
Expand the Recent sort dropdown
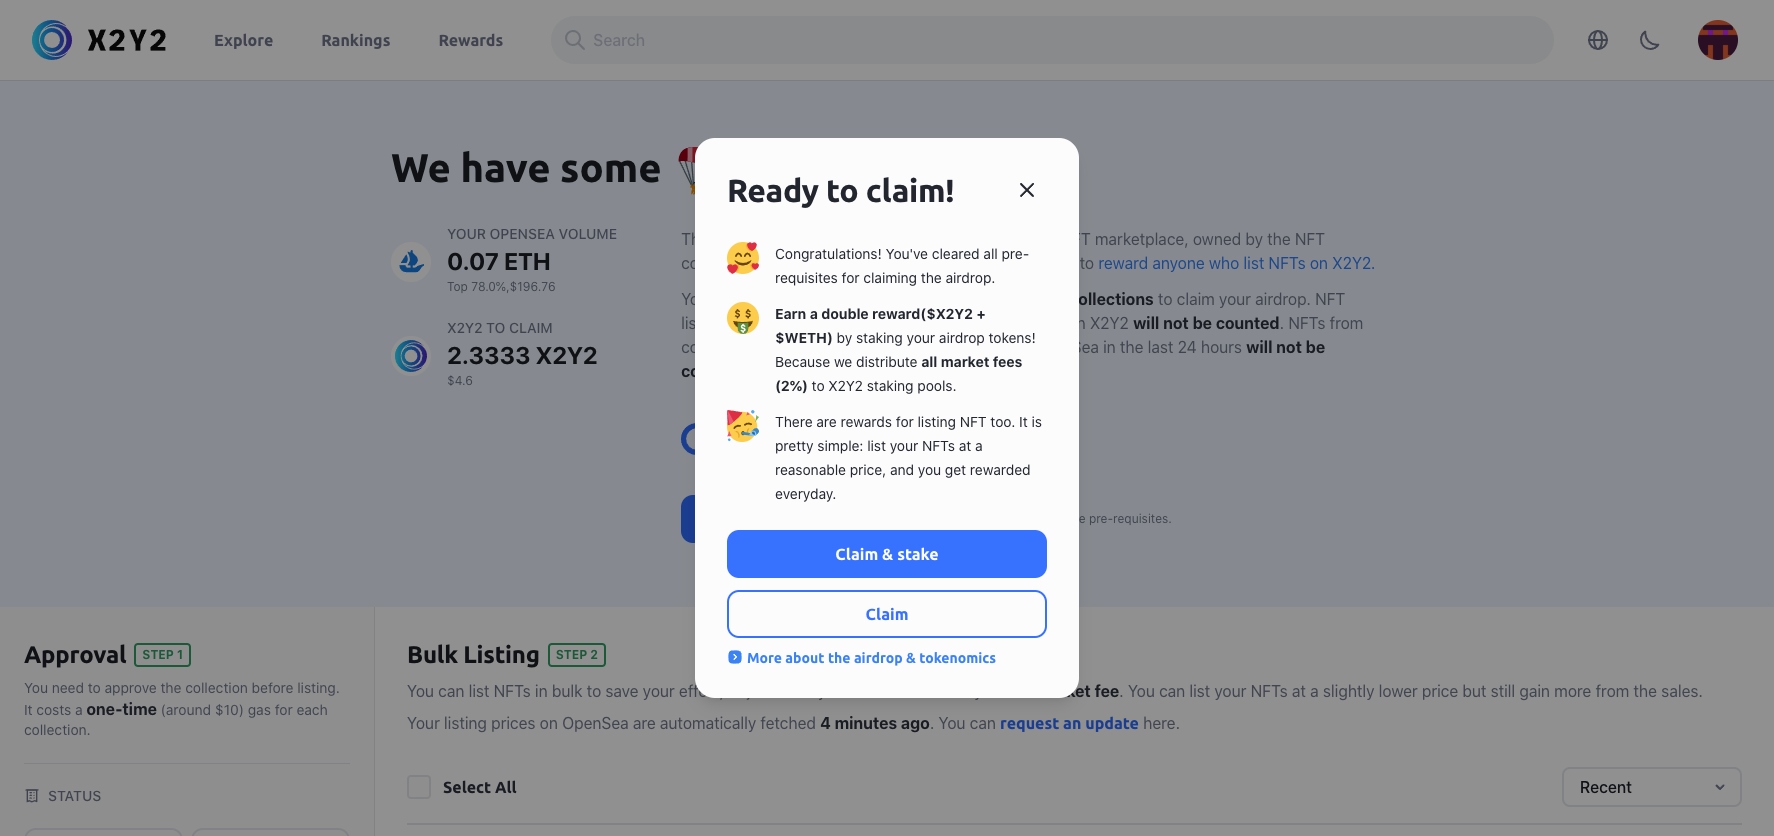click(x=1652, y=787)
